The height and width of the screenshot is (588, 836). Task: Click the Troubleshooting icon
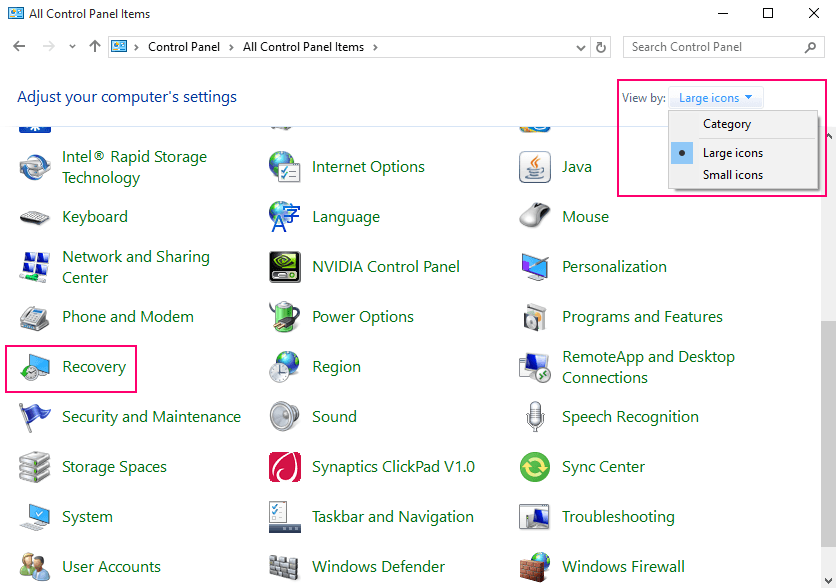click(535, 517)
